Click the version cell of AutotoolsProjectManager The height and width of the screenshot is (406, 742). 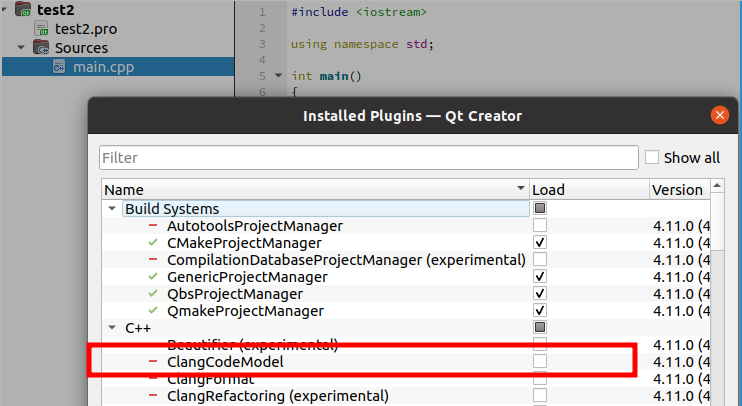[x=681, y=226]
